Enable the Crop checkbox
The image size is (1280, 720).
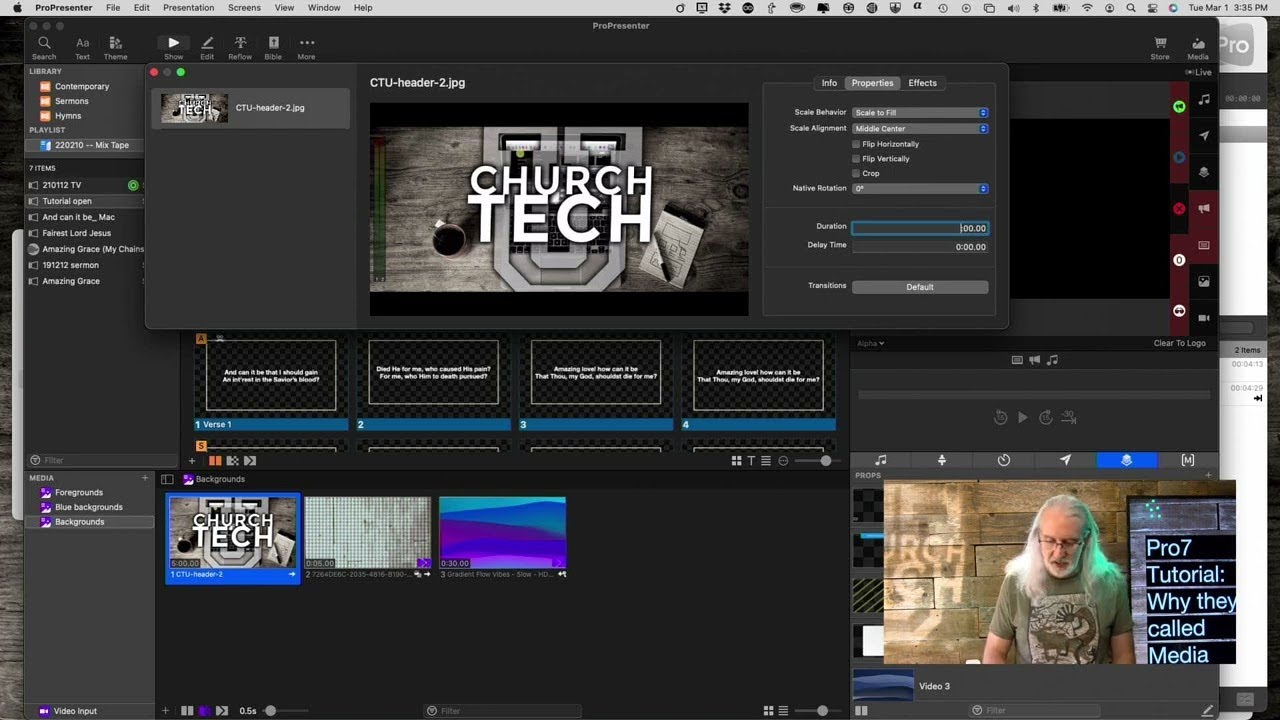[856, 173]
